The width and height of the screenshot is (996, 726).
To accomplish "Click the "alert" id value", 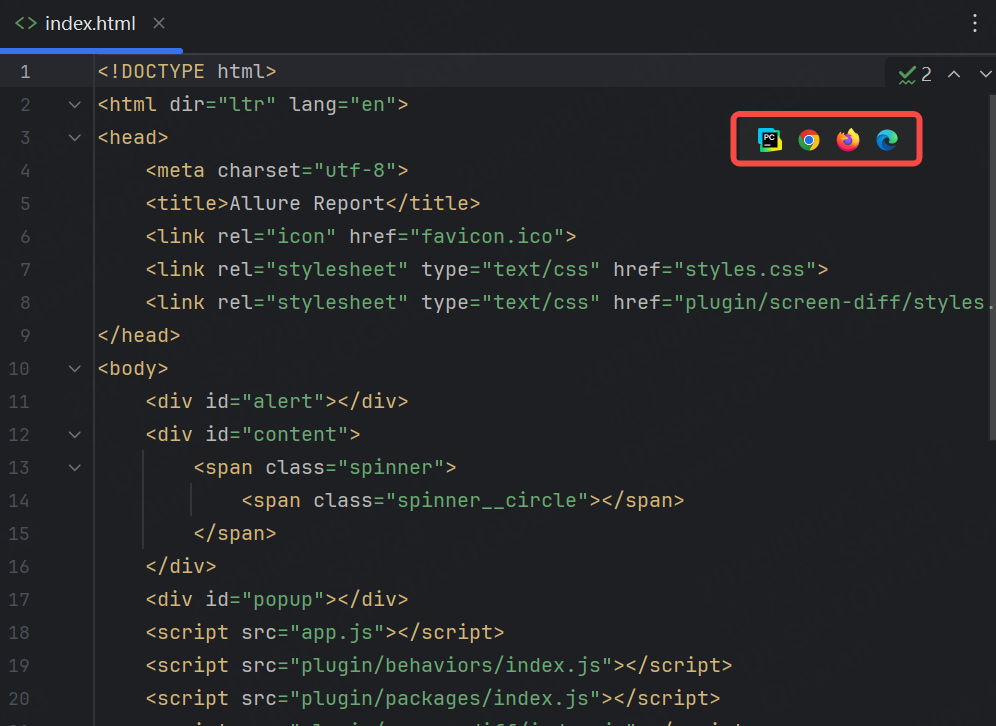I will pos(283,402).
